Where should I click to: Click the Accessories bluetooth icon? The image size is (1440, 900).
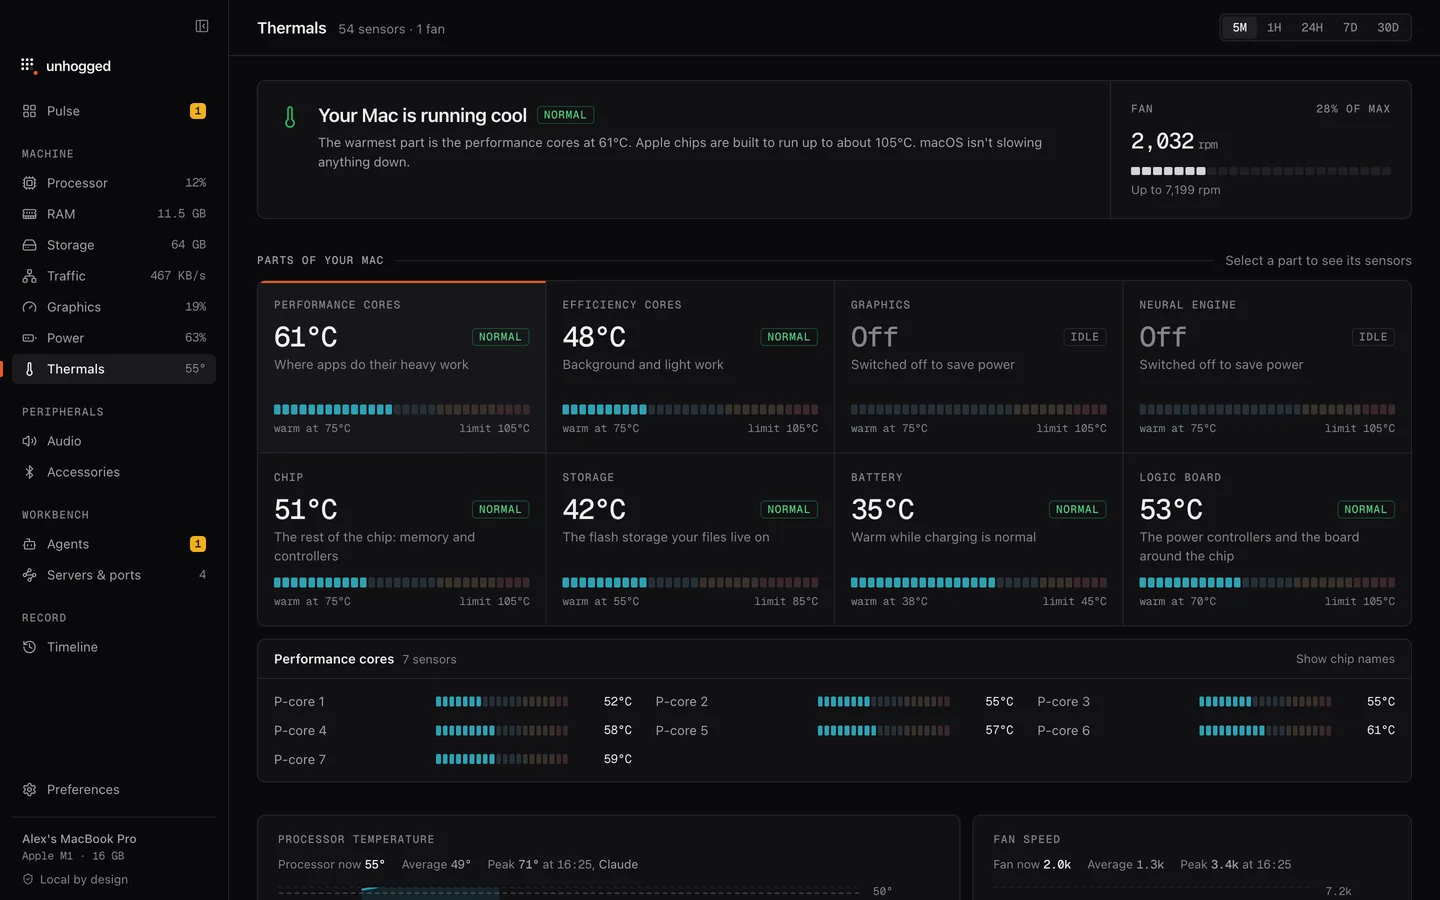tap(29, 472)
